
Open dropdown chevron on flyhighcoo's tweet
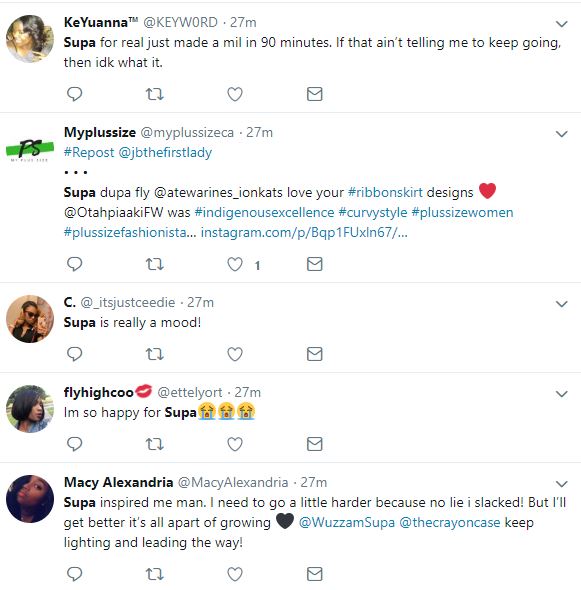click(561, 394)
